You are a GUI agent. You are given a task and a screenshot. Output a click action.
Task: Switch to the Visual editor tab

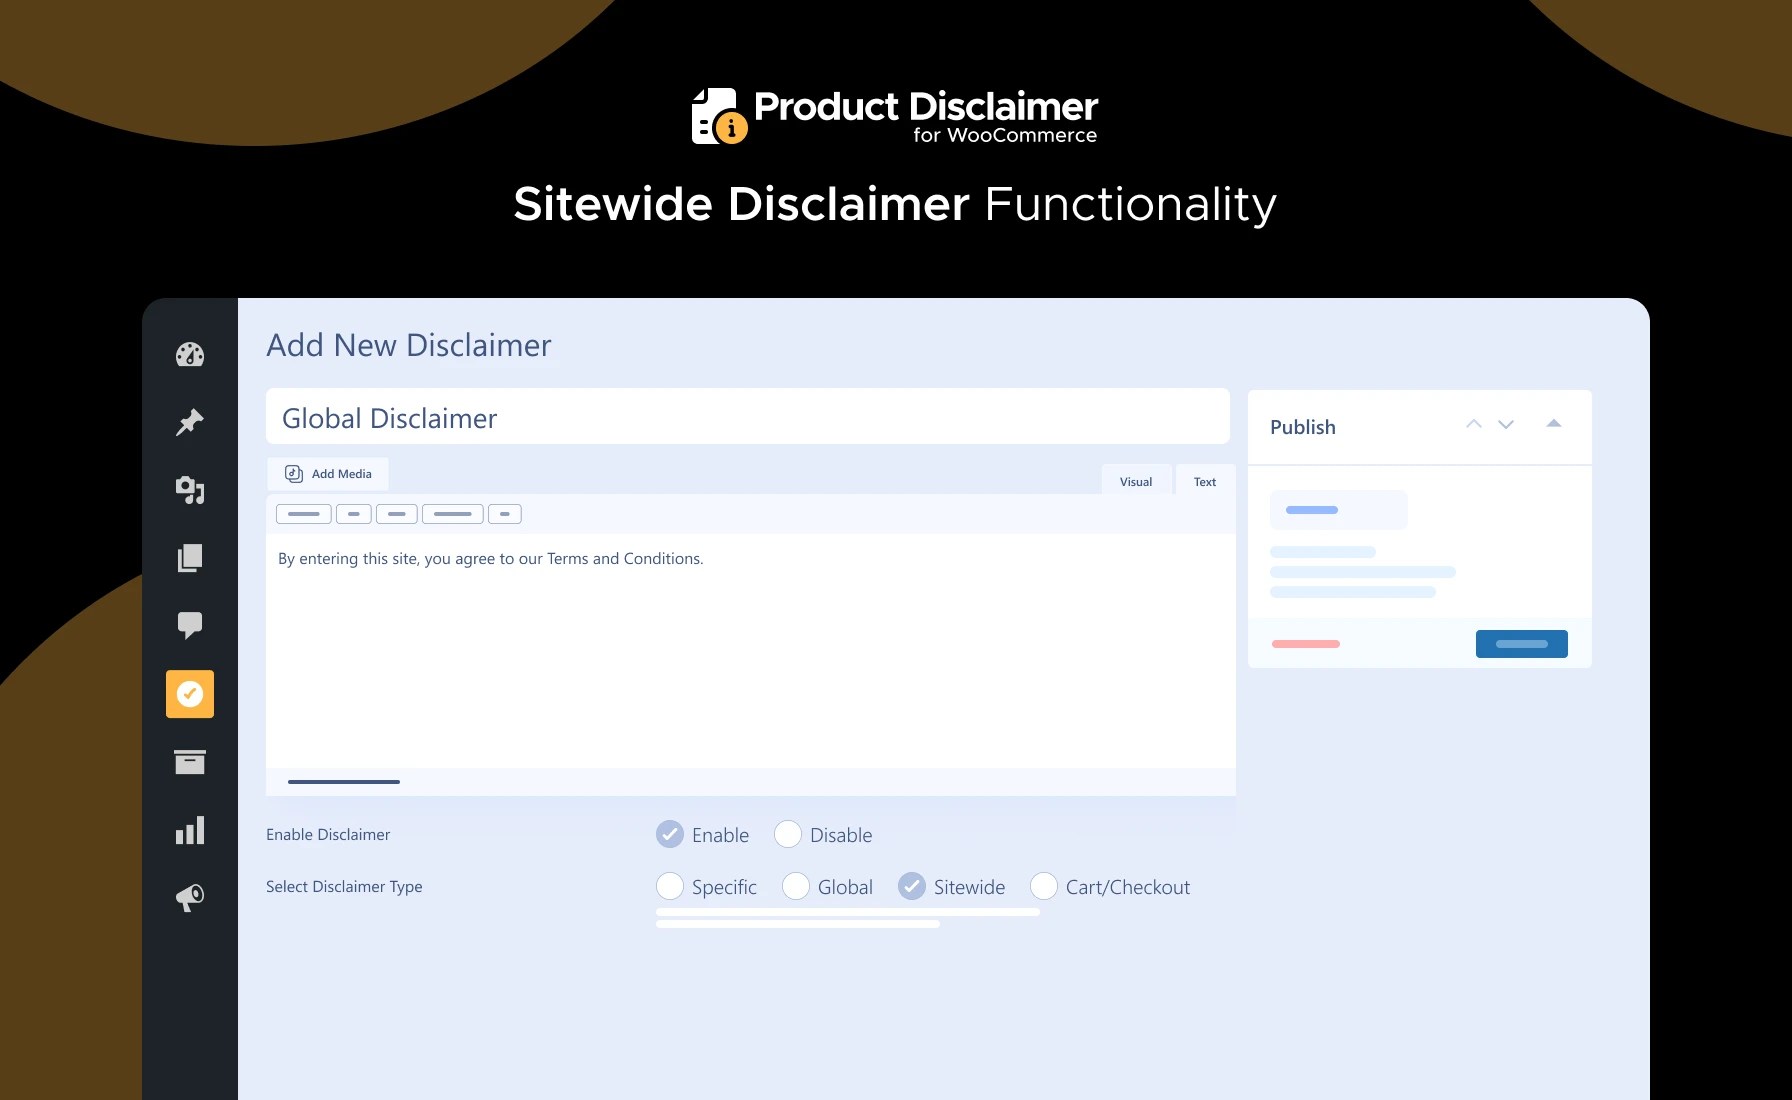(1136, 481)
